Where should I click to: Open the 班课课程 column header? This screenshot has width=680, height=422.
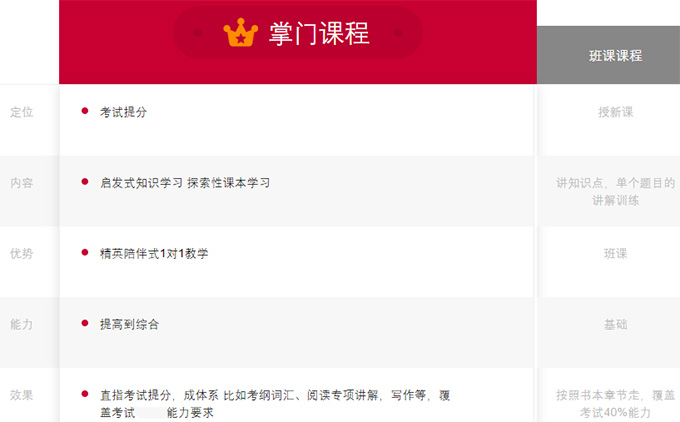[x=615, y=56]
